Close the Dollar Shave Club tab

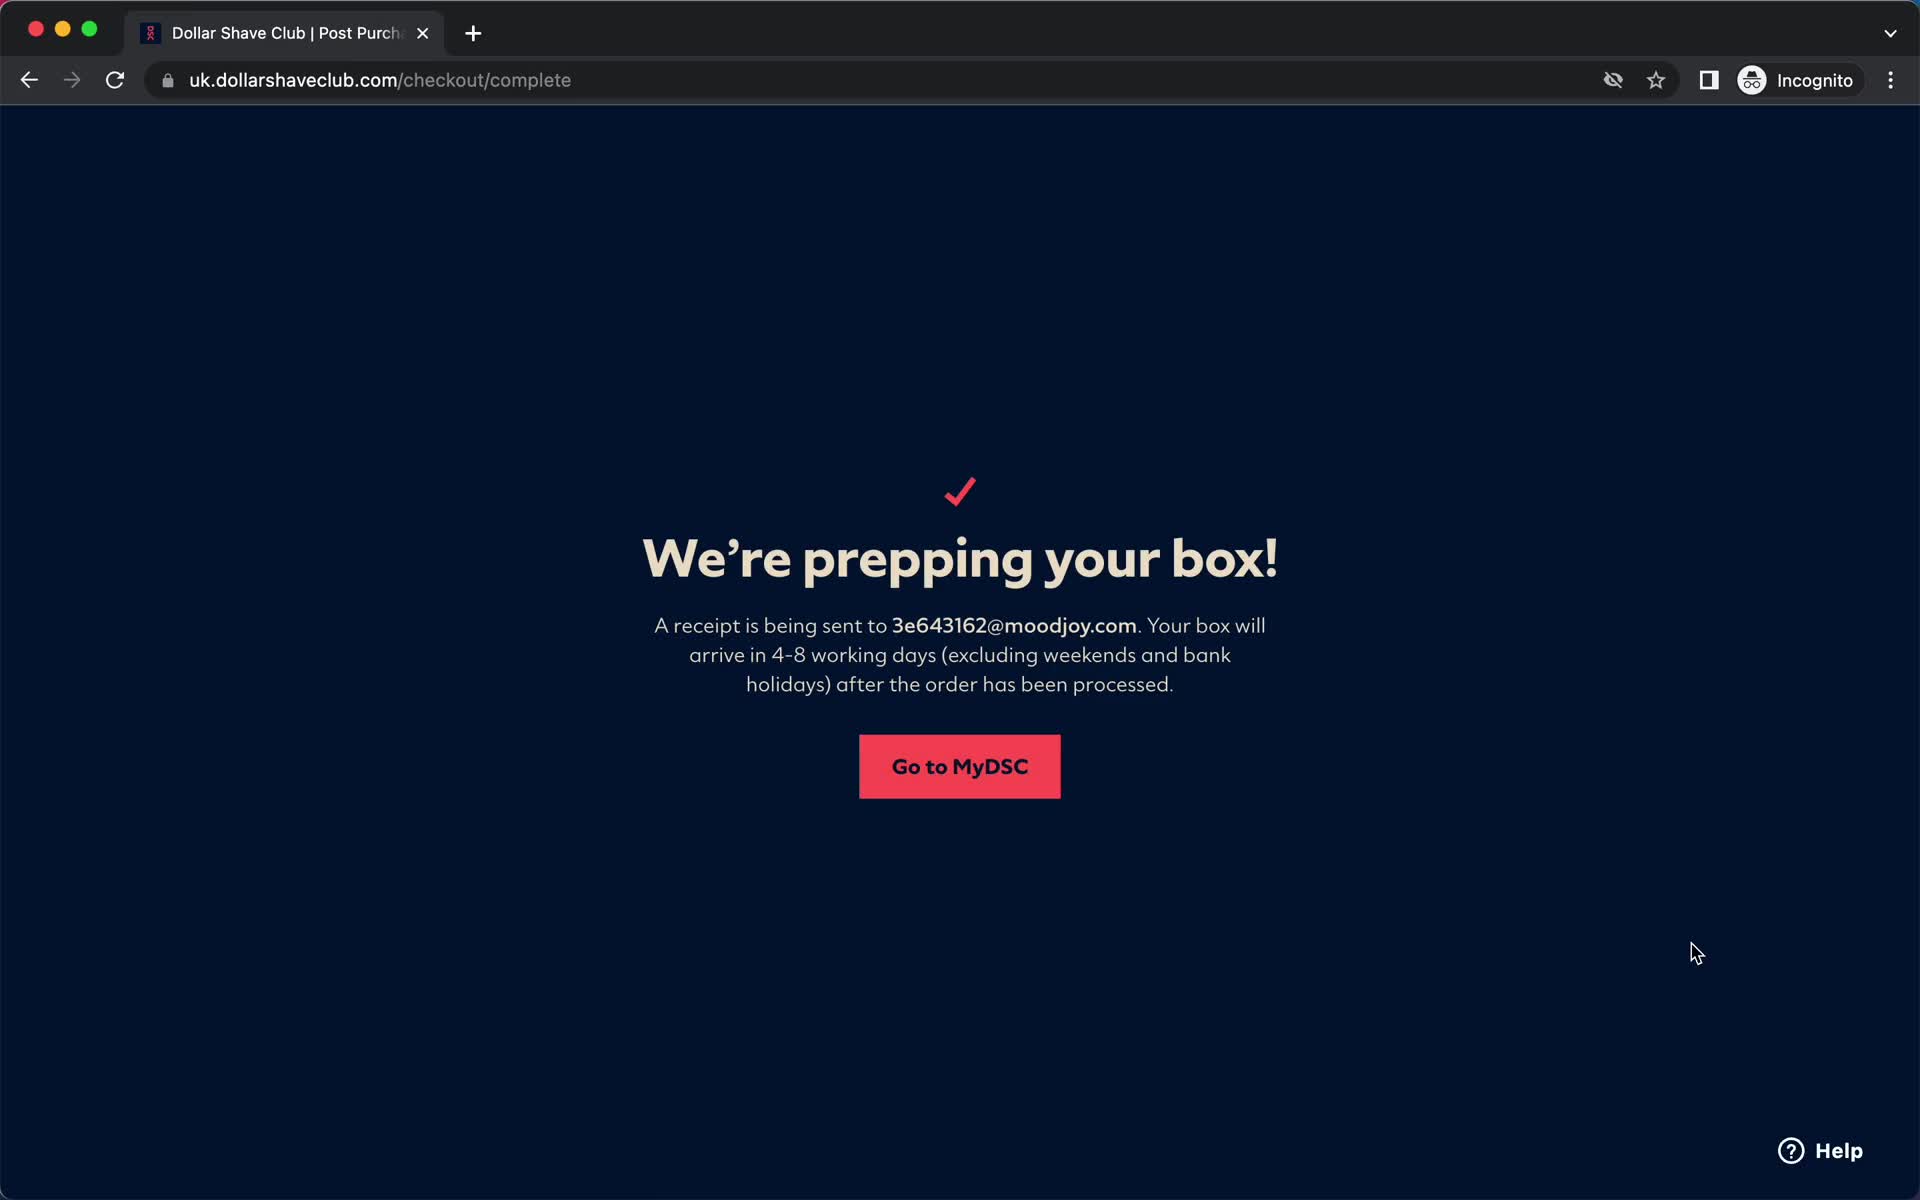click(x=422, y=33)
